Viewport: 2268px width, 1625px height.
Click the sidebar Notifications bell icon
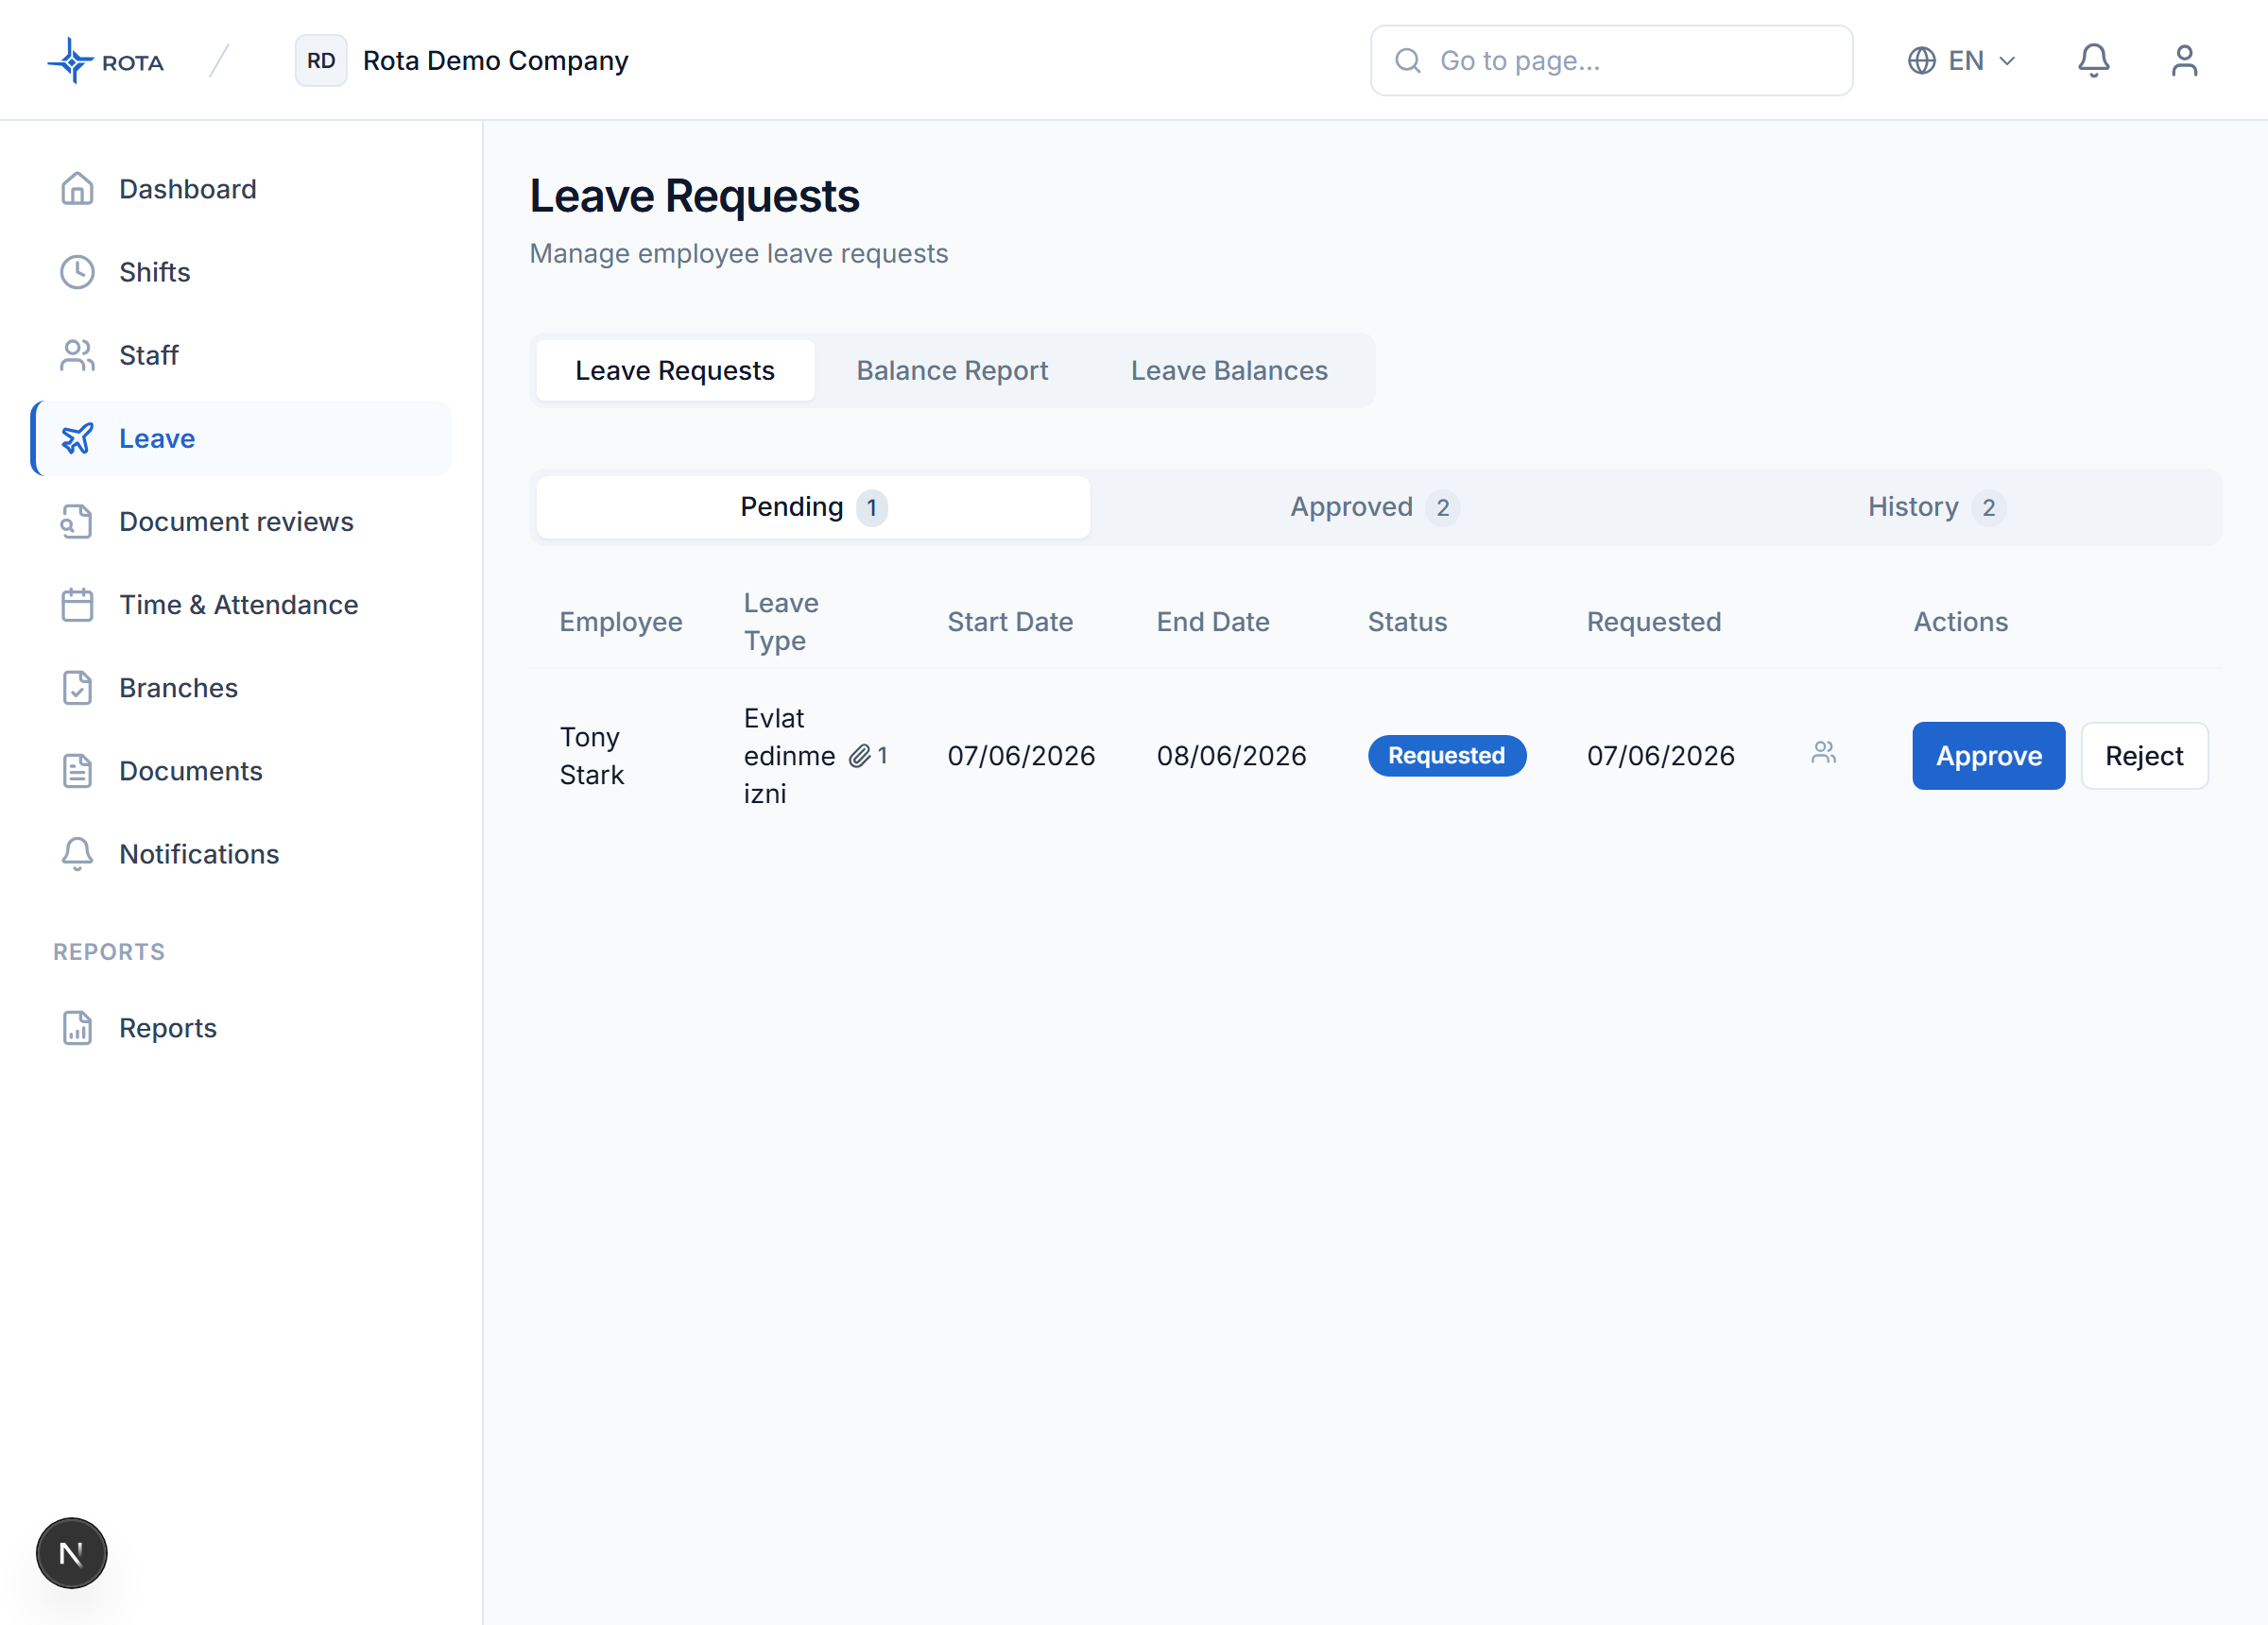(x=77, y=853)
